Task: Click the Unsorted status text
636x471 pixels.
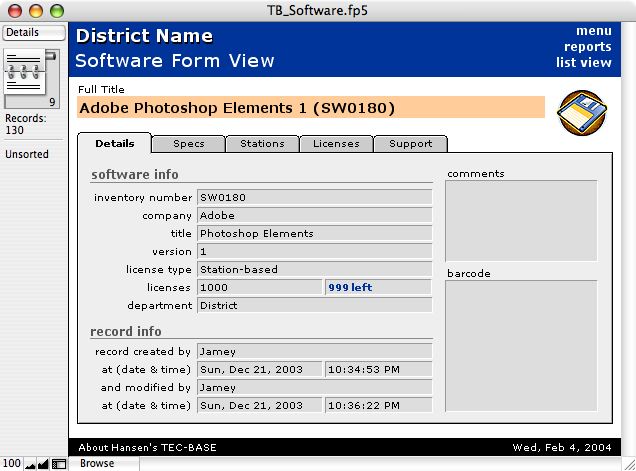Action: click(x=27, y=154)
